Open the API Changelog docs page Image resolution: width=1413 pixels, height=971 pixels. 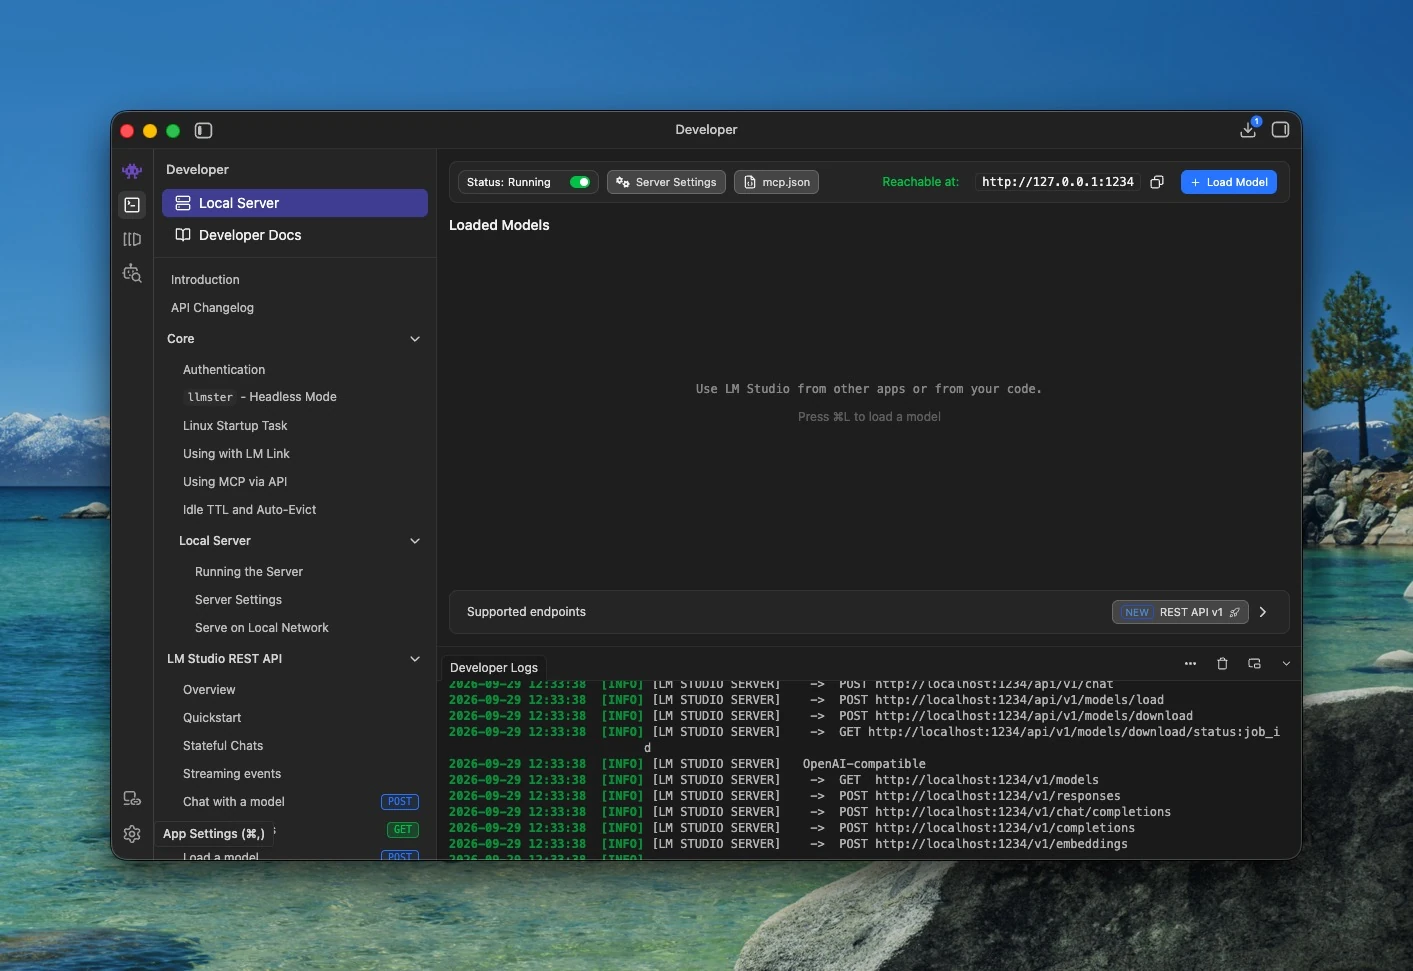point(212,308)
